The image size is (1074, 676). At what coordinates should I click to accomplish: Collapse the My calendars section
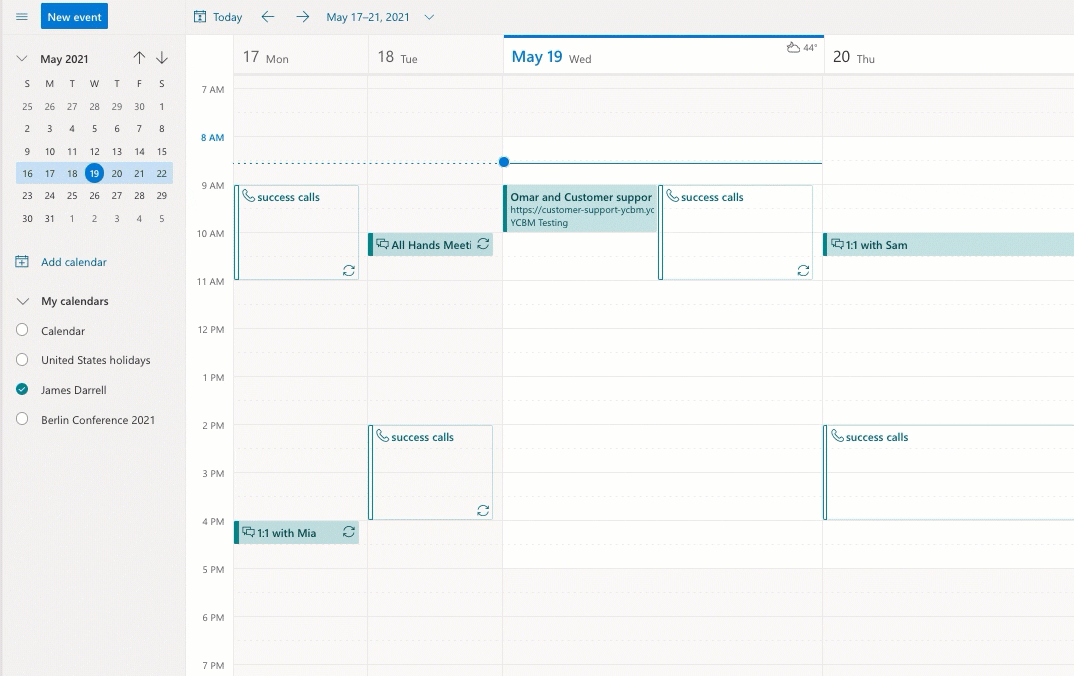pyautogui.click(x=22, y=301)
